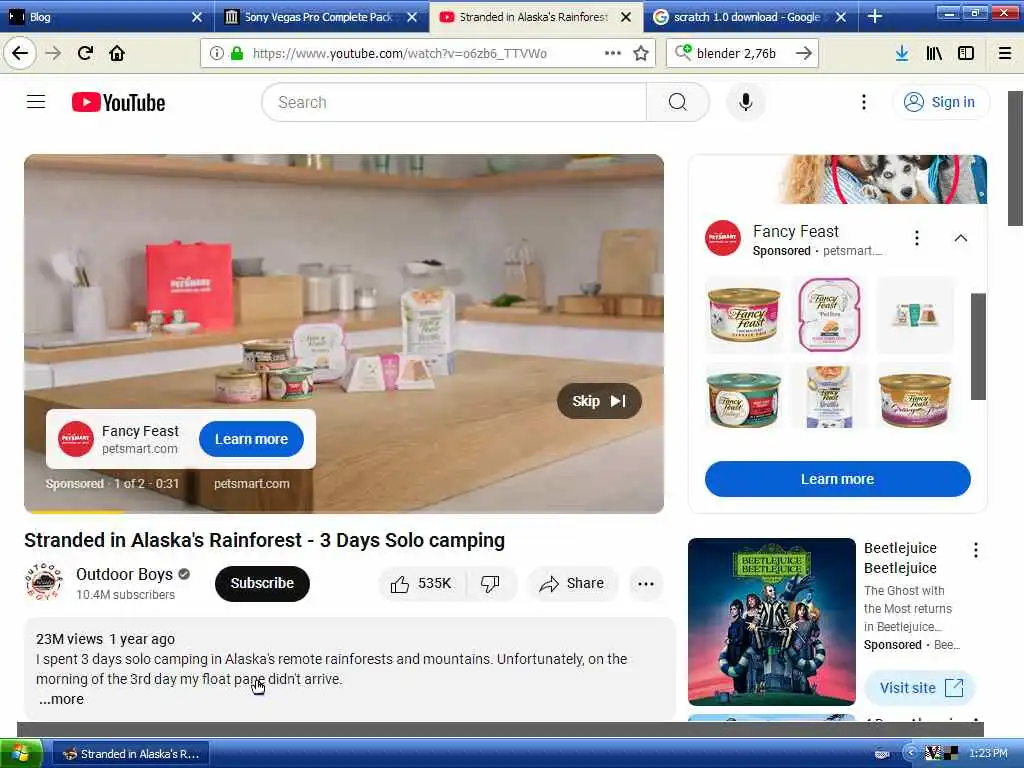
Task: Open YouTube settings three-dot menu
Action: click(864, 102)
